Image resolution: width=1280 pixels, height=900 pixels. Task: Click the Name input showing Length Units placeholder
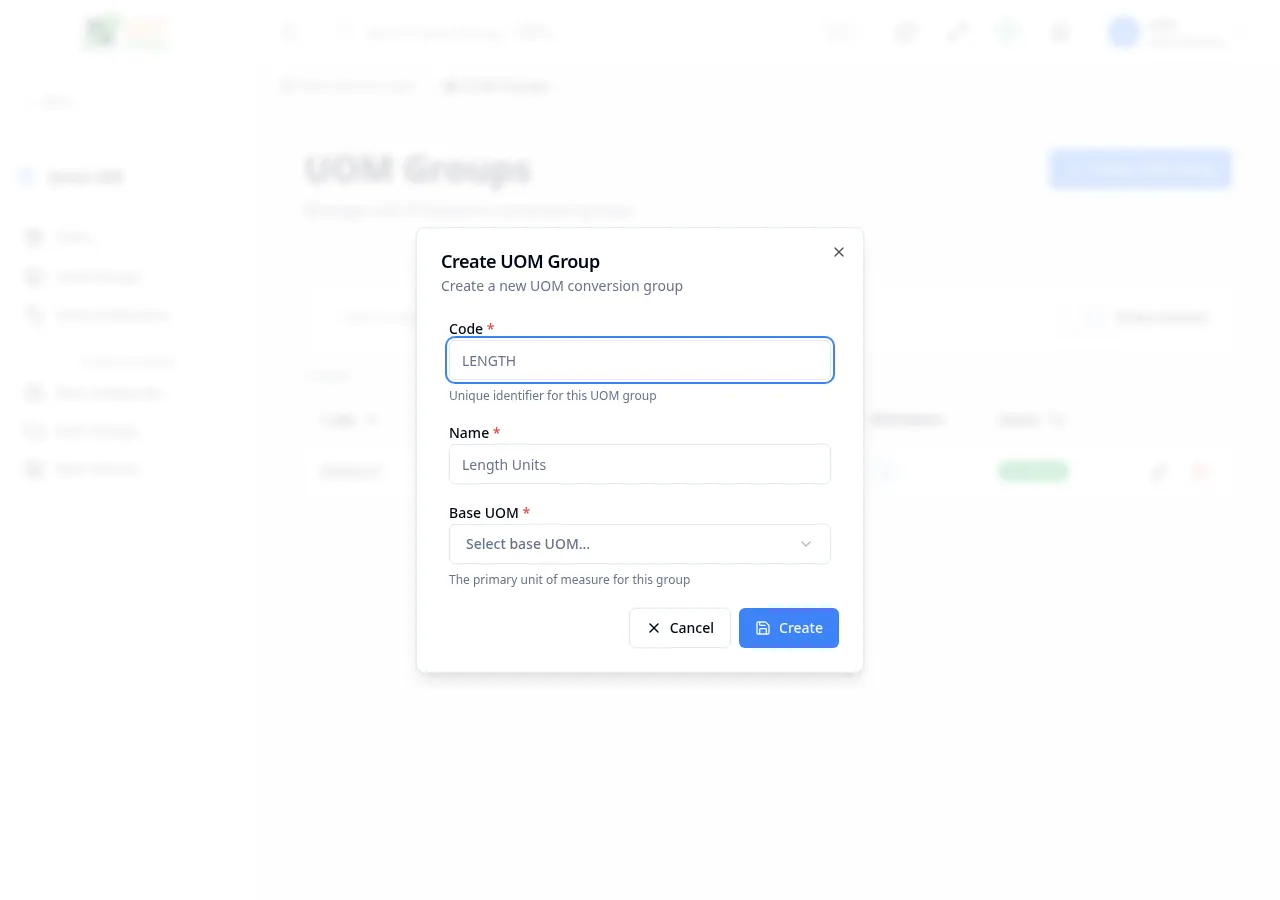point(640,464)
